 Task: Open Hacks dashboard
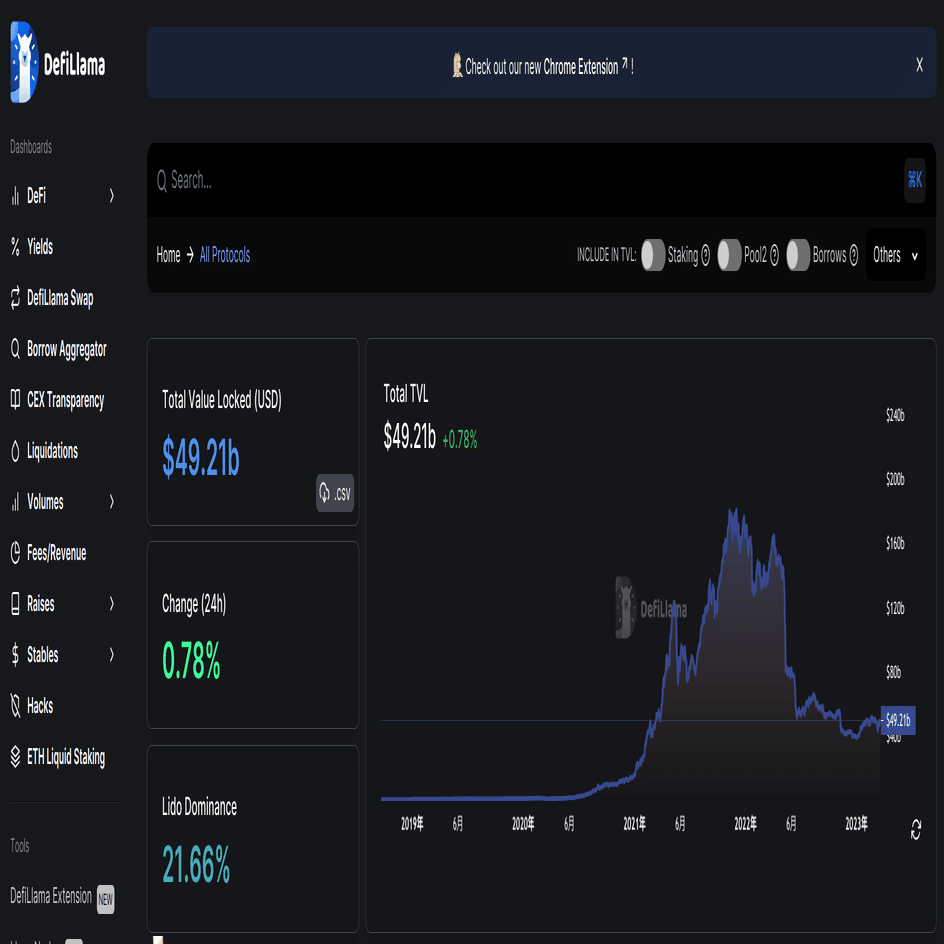tap(40, 706)
